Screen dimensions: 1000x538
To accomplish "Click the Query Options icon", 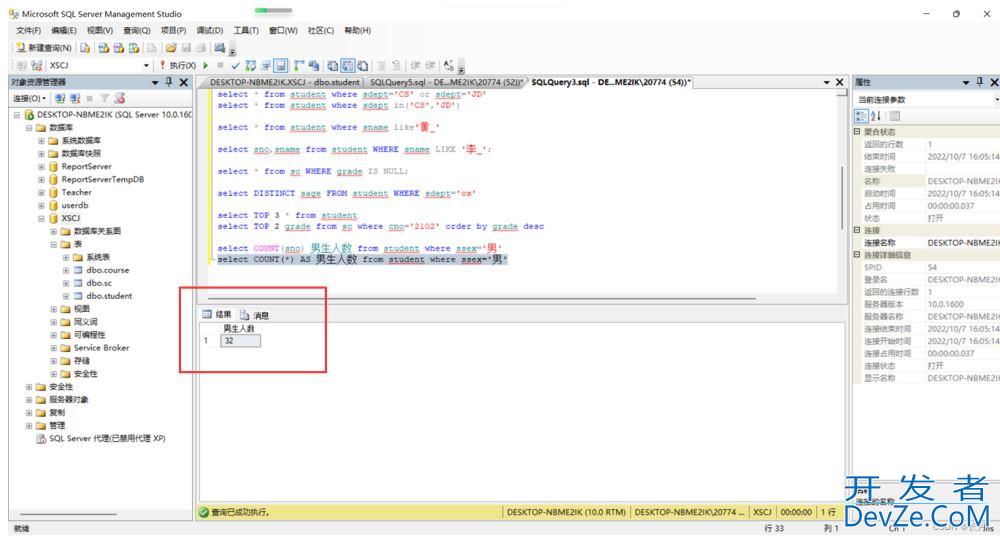I will tap(265, 65).
